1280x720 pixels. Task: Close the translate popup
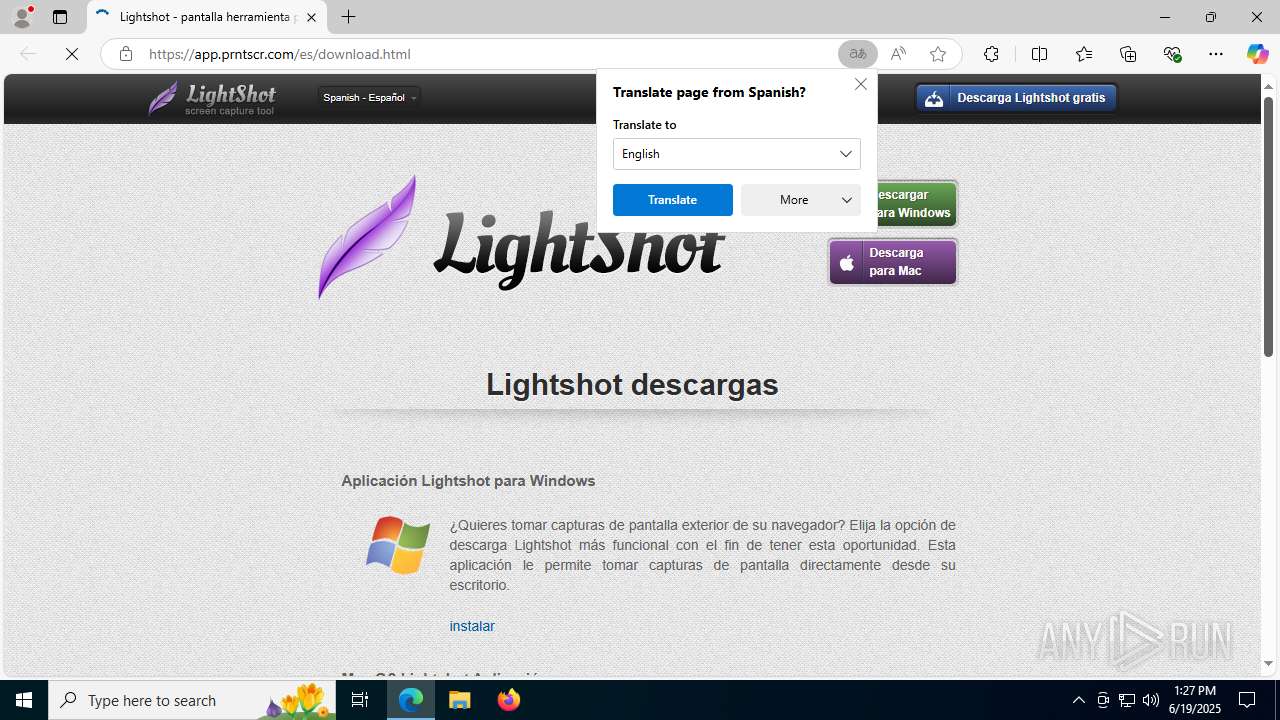tap(861, 84)
